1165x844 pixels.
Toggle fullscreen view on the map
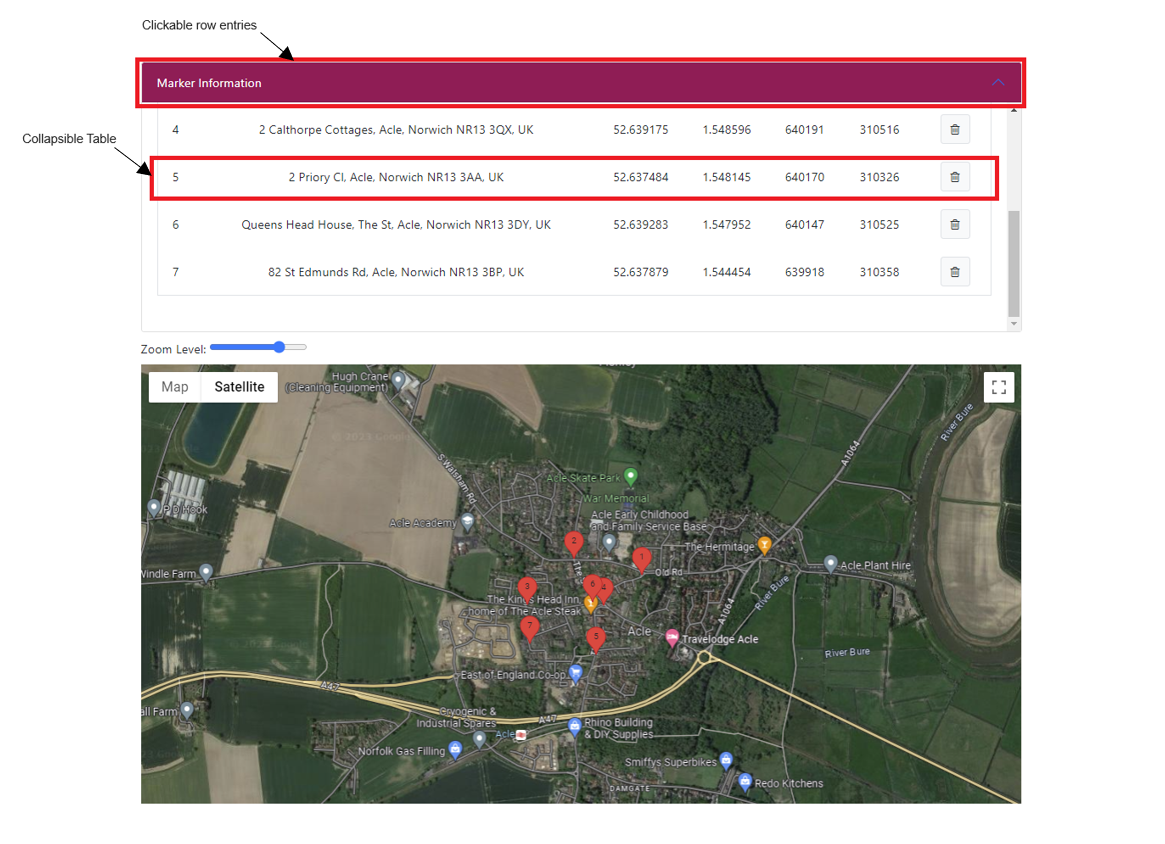999,388
